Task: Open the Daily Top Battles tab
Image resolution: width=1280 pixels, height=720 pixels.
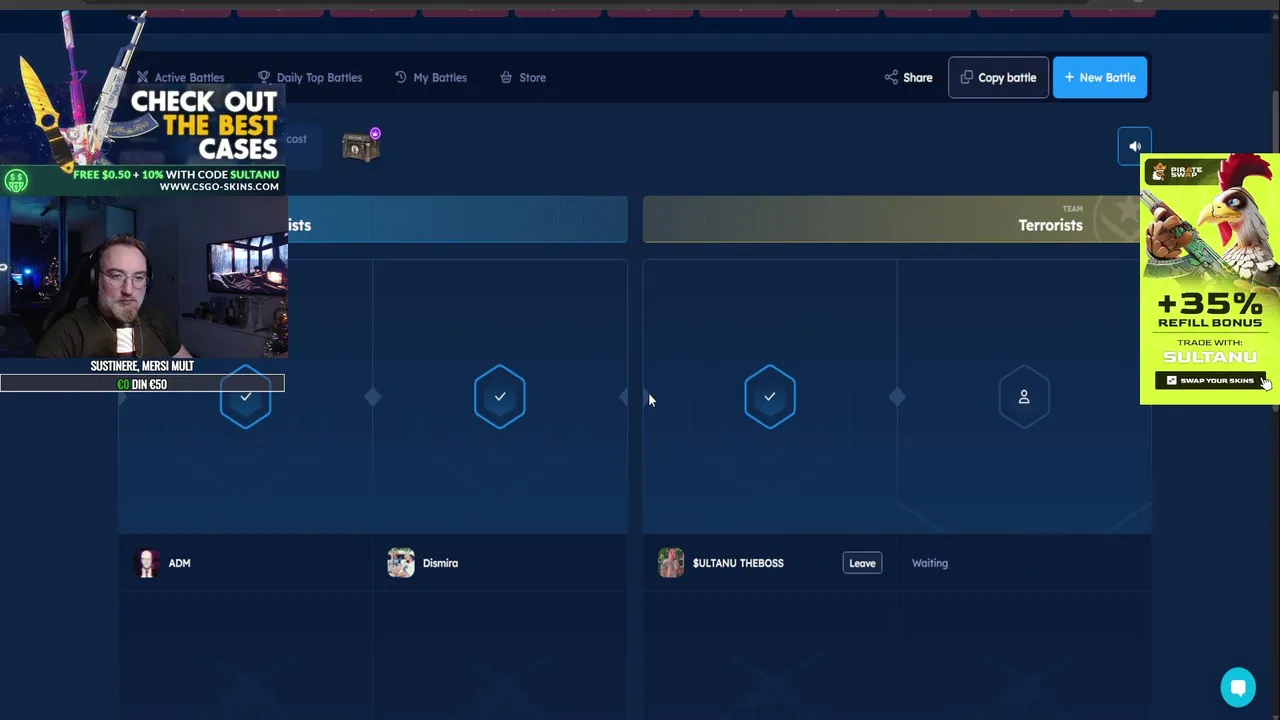Action: pos(309,77)
